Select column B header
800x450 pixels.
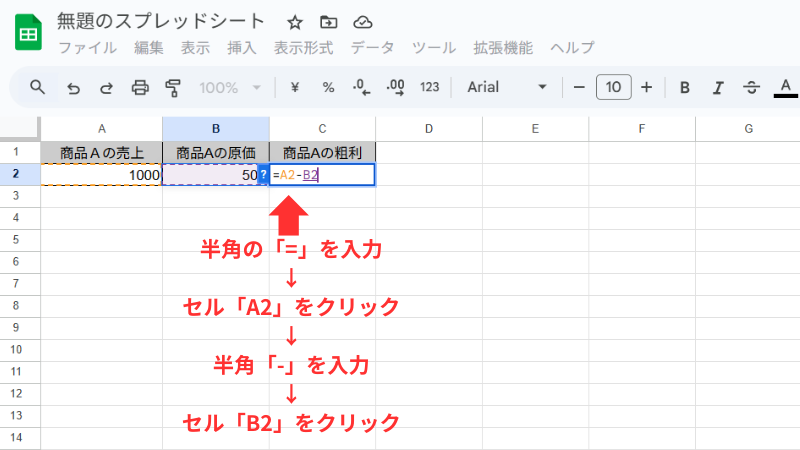point(216,129)
